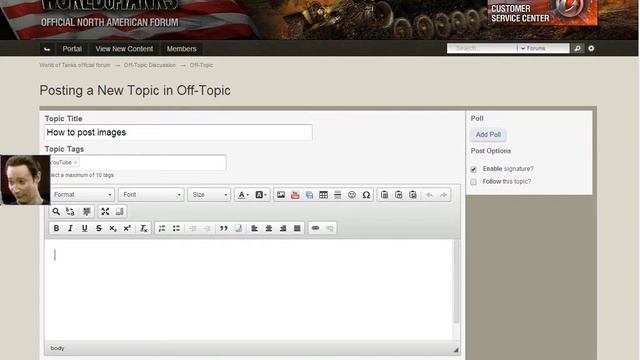The height and width of the screenshot is (360, 640).
Task: Click the show blocks icon
Action: (120, 211)
